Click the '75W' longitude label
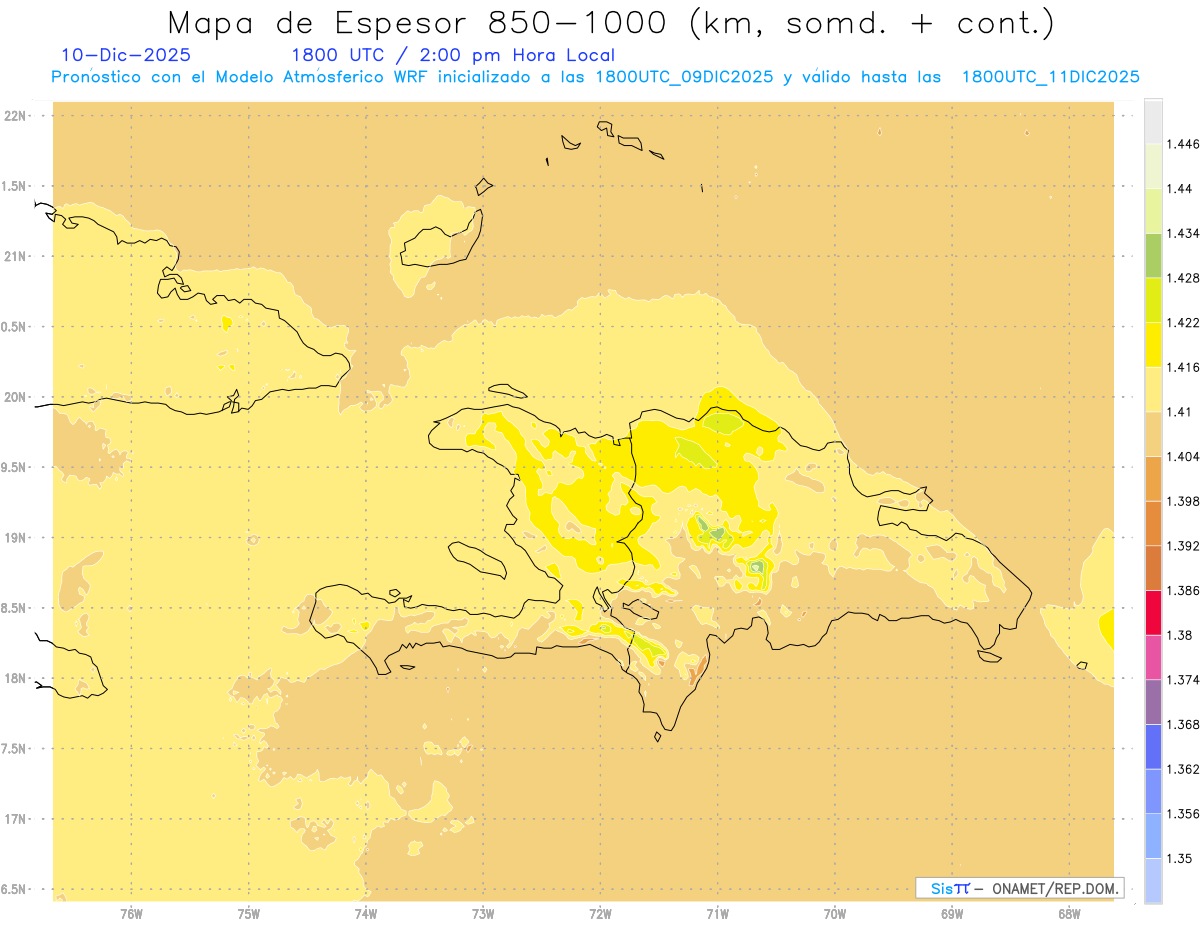 pos(248,912)
